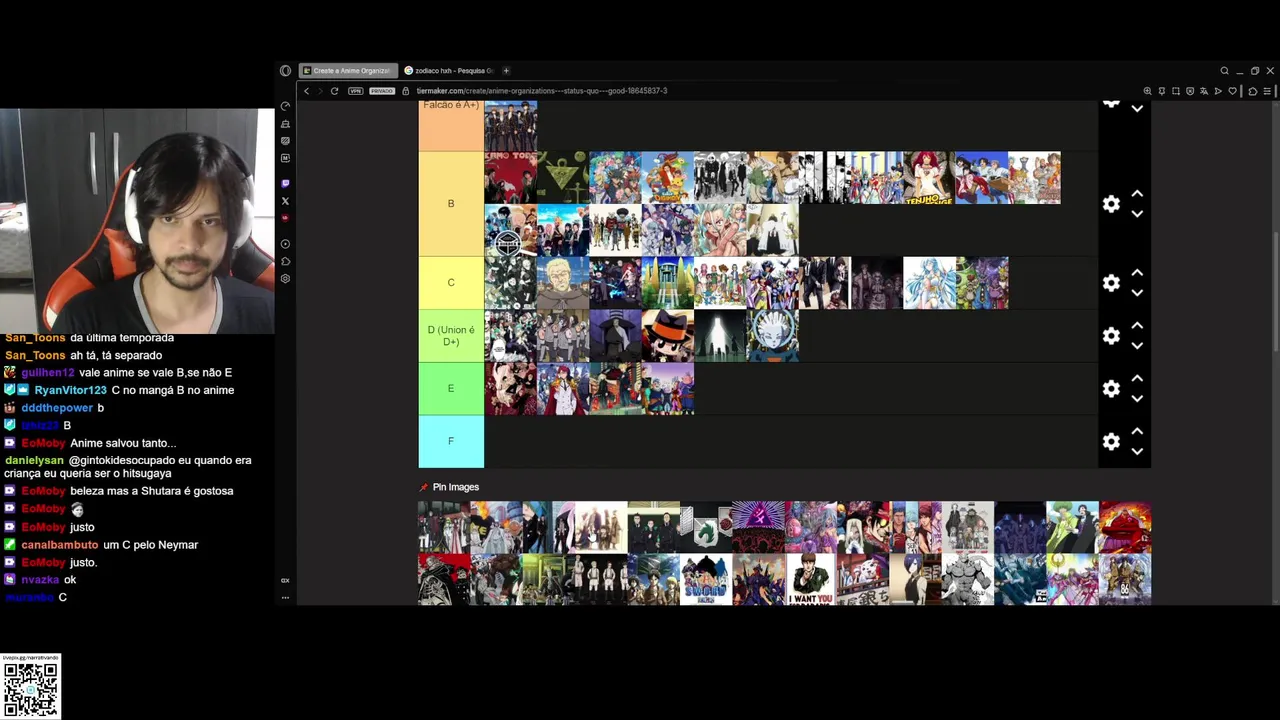The width and height of the screenshot is (1280, 720).
Task: Select TENJHO TENGE image in tier B
Action: (x=929, y=178)
